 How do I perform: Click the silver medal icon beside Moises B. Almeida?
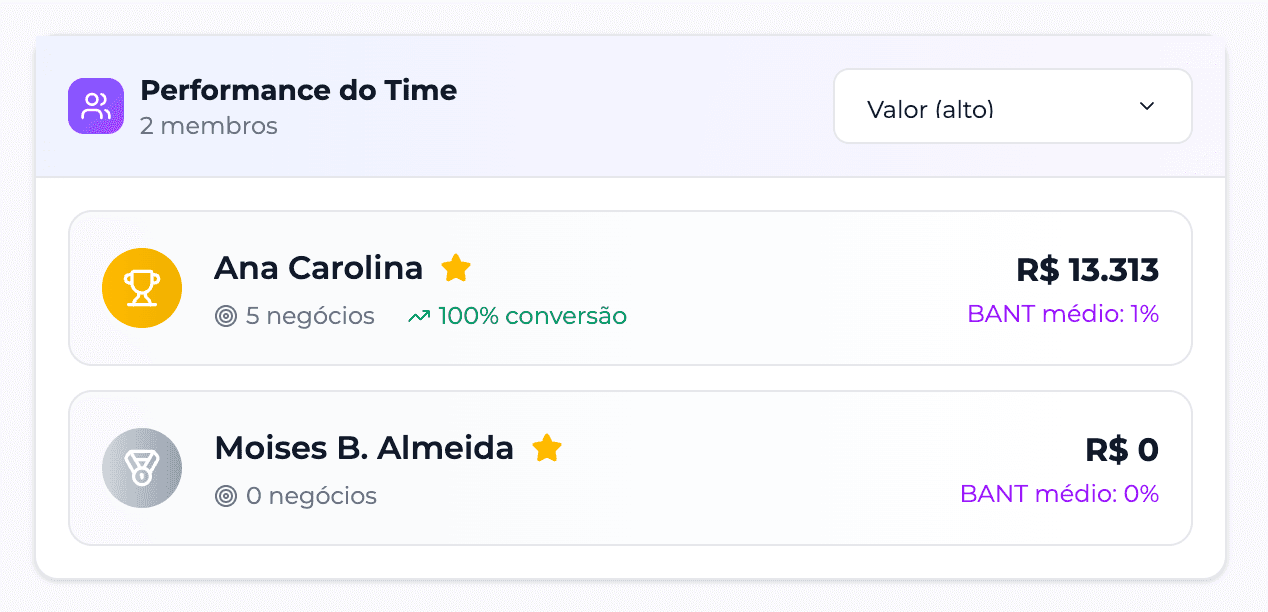tap(142, 468)
